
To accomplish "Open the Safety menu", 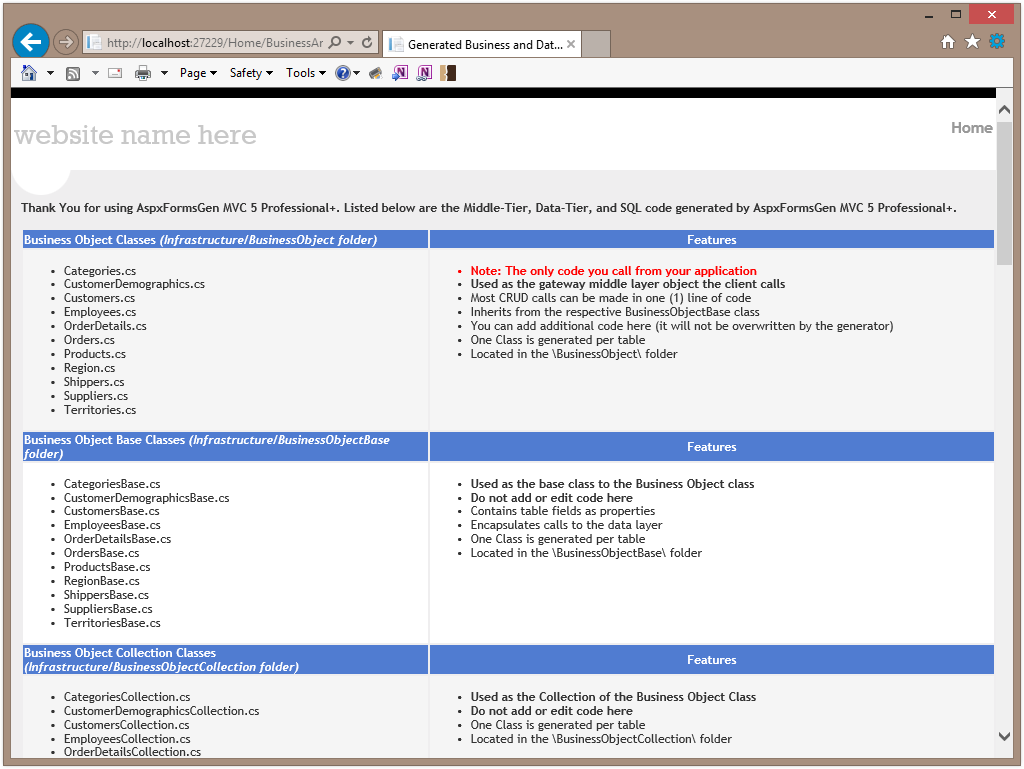I will (251, 73).
